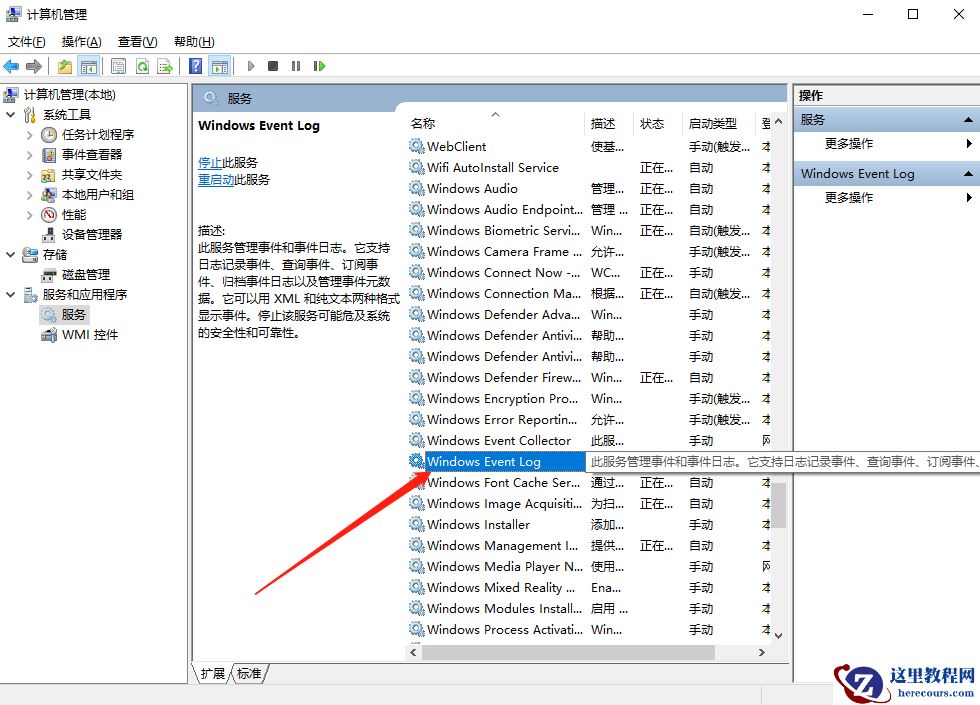This screenshot has height=705, width=980.
Task: Collapse the 系统工具 tree node
Action: [x=8, y=114]
